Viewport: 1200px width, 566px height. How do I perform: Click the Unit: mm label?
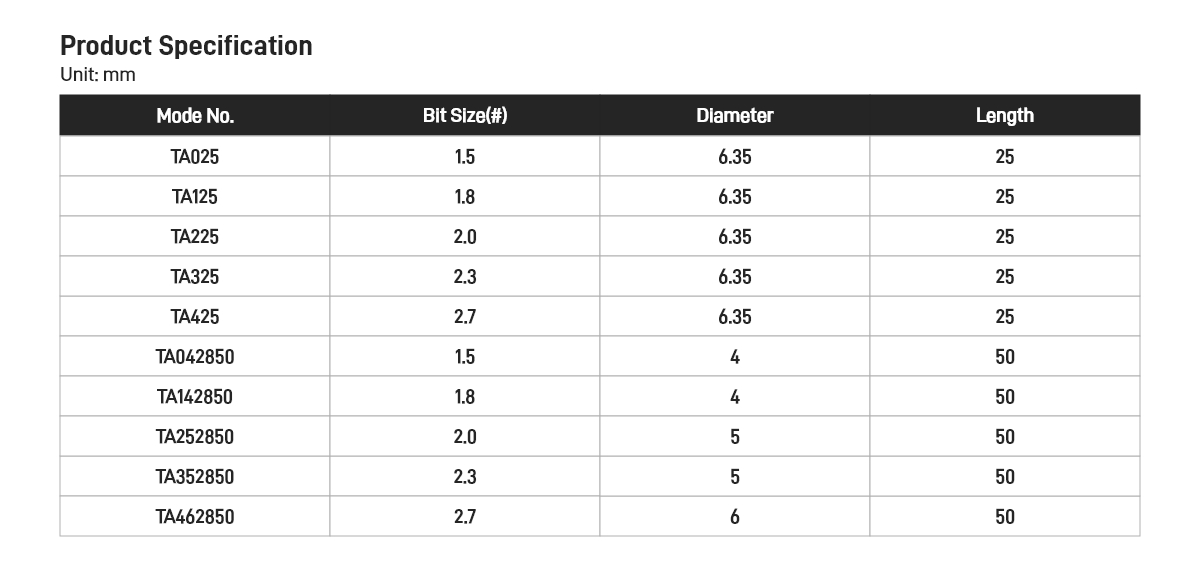[x=98, y=75]
